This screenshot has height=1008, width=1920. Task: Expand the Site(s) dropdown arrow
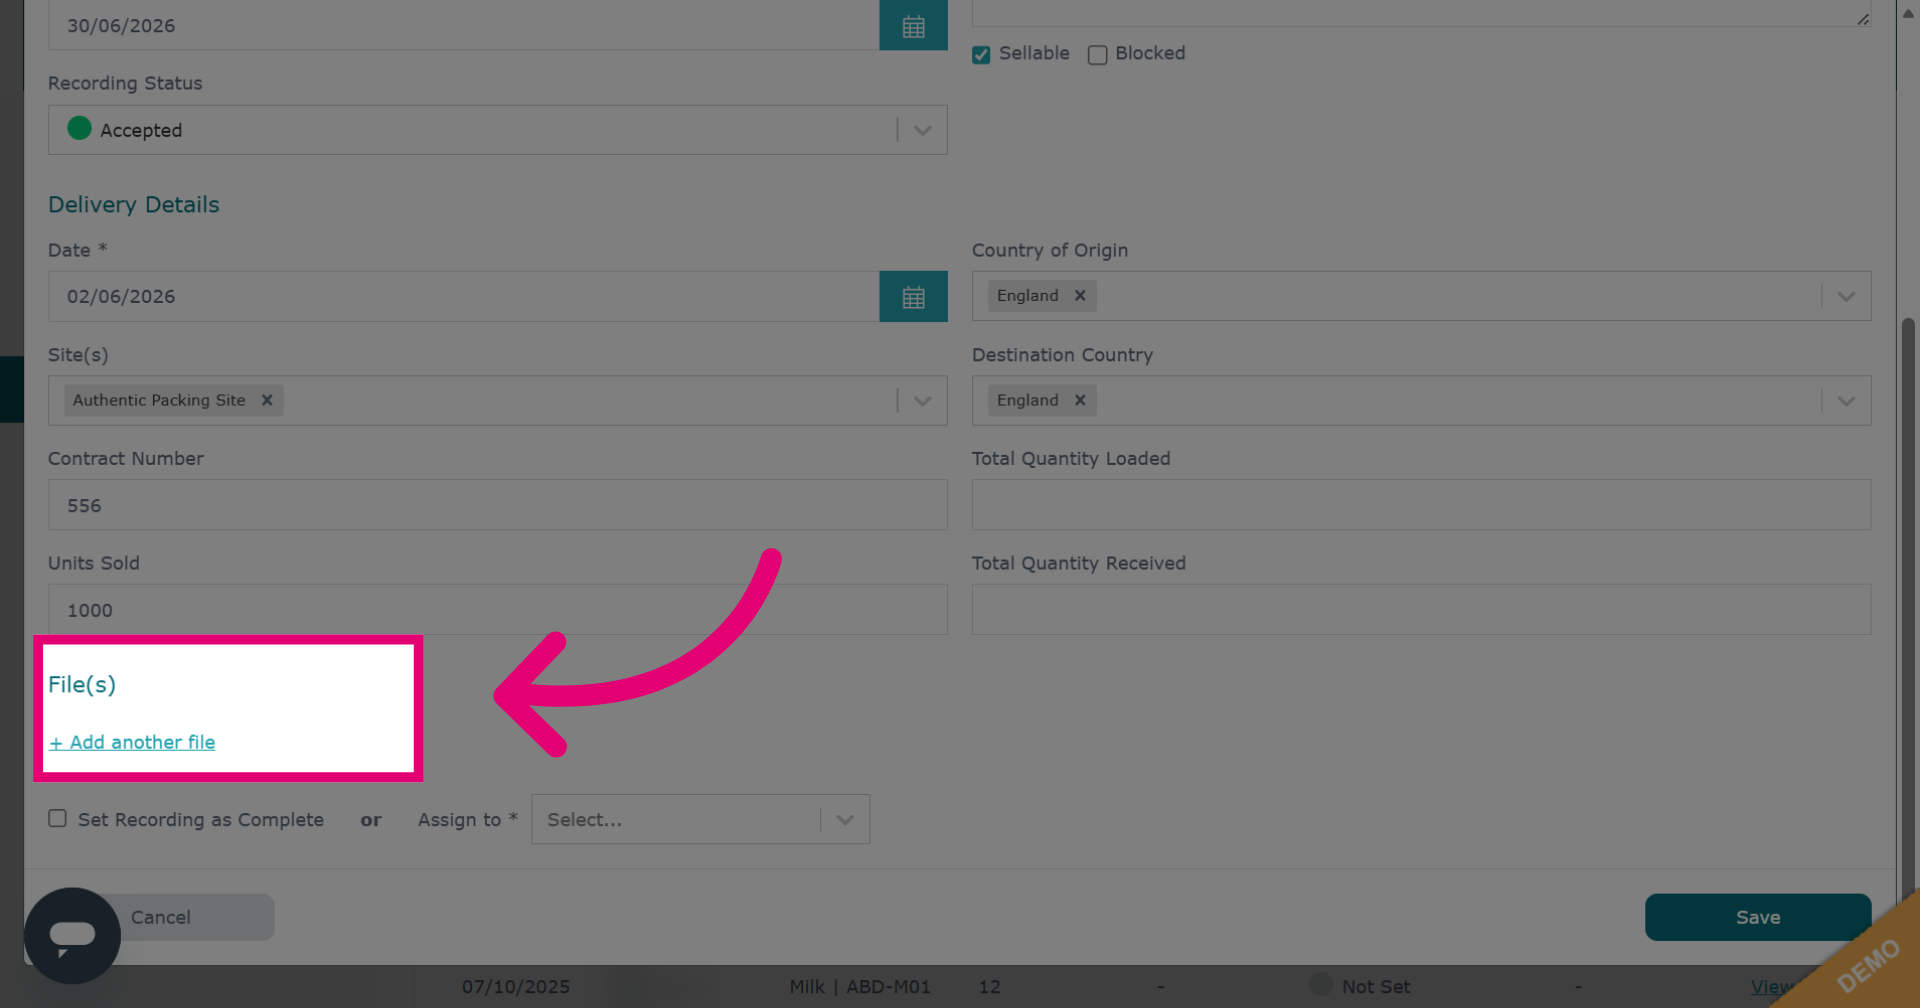coord(922,400)
